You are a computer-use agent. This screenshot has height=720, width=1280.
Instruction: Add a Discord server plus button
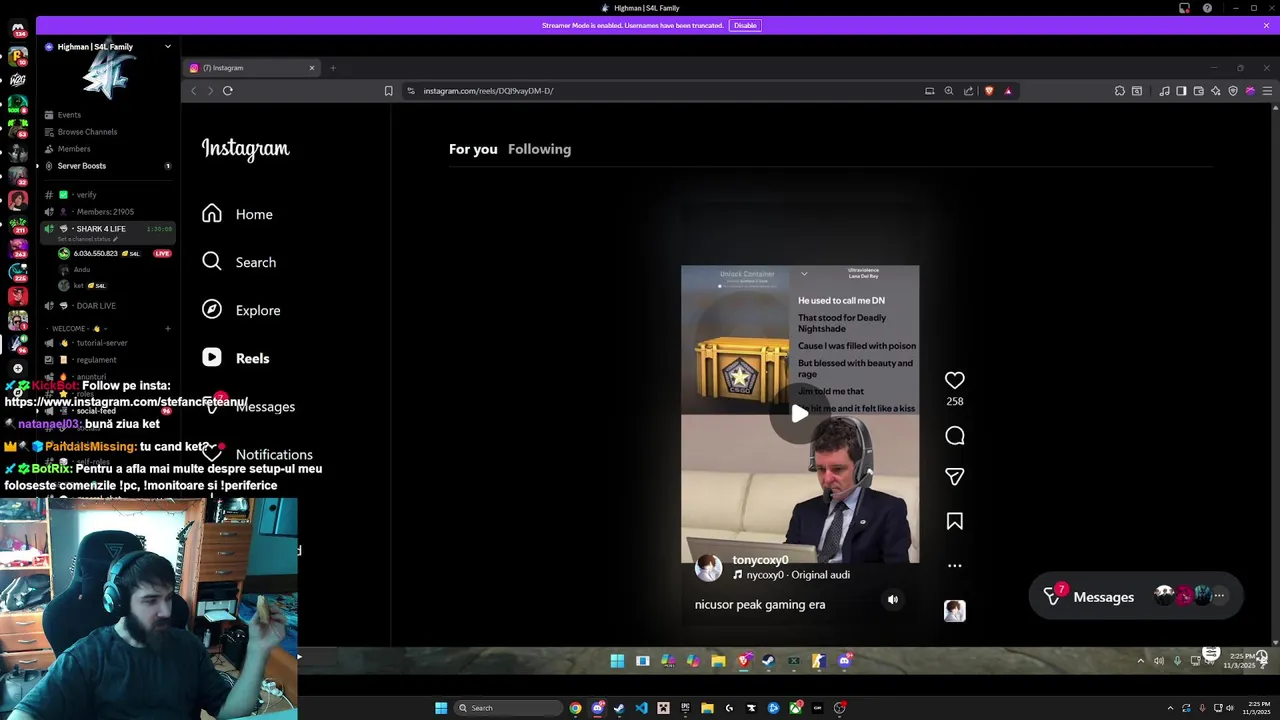17,368
